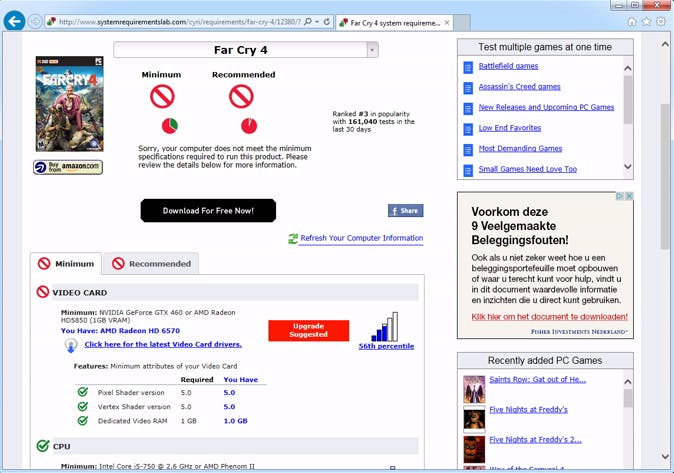Image resolution: width=674 pixels, height=473 pixels.
Task: Close the Fisher Investments advertisement
Action: pyautogui.click(x=629, y=196)
